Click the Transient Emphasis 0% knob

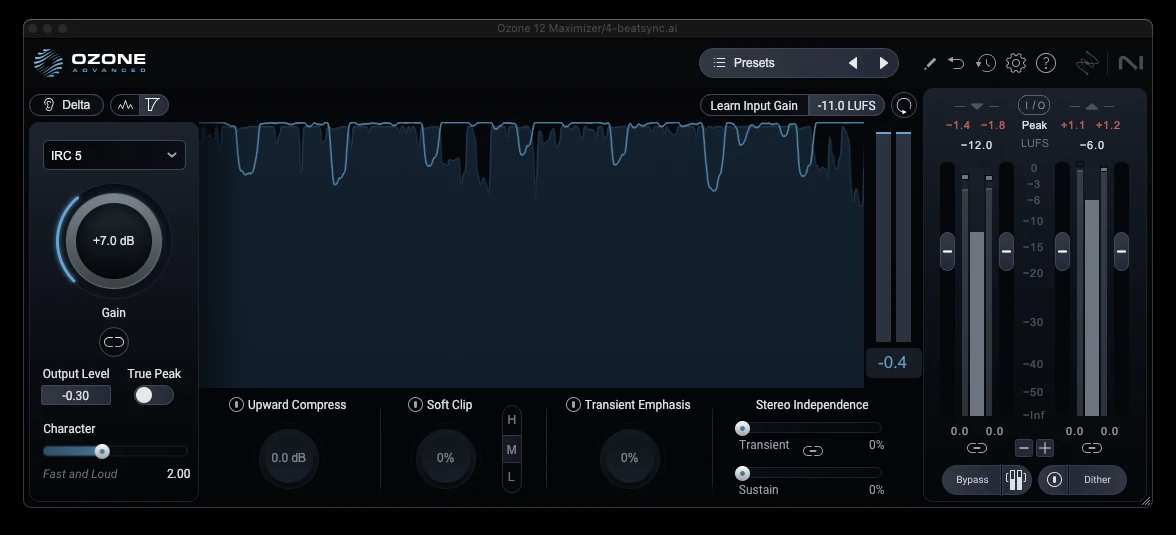tap(629, 458)
